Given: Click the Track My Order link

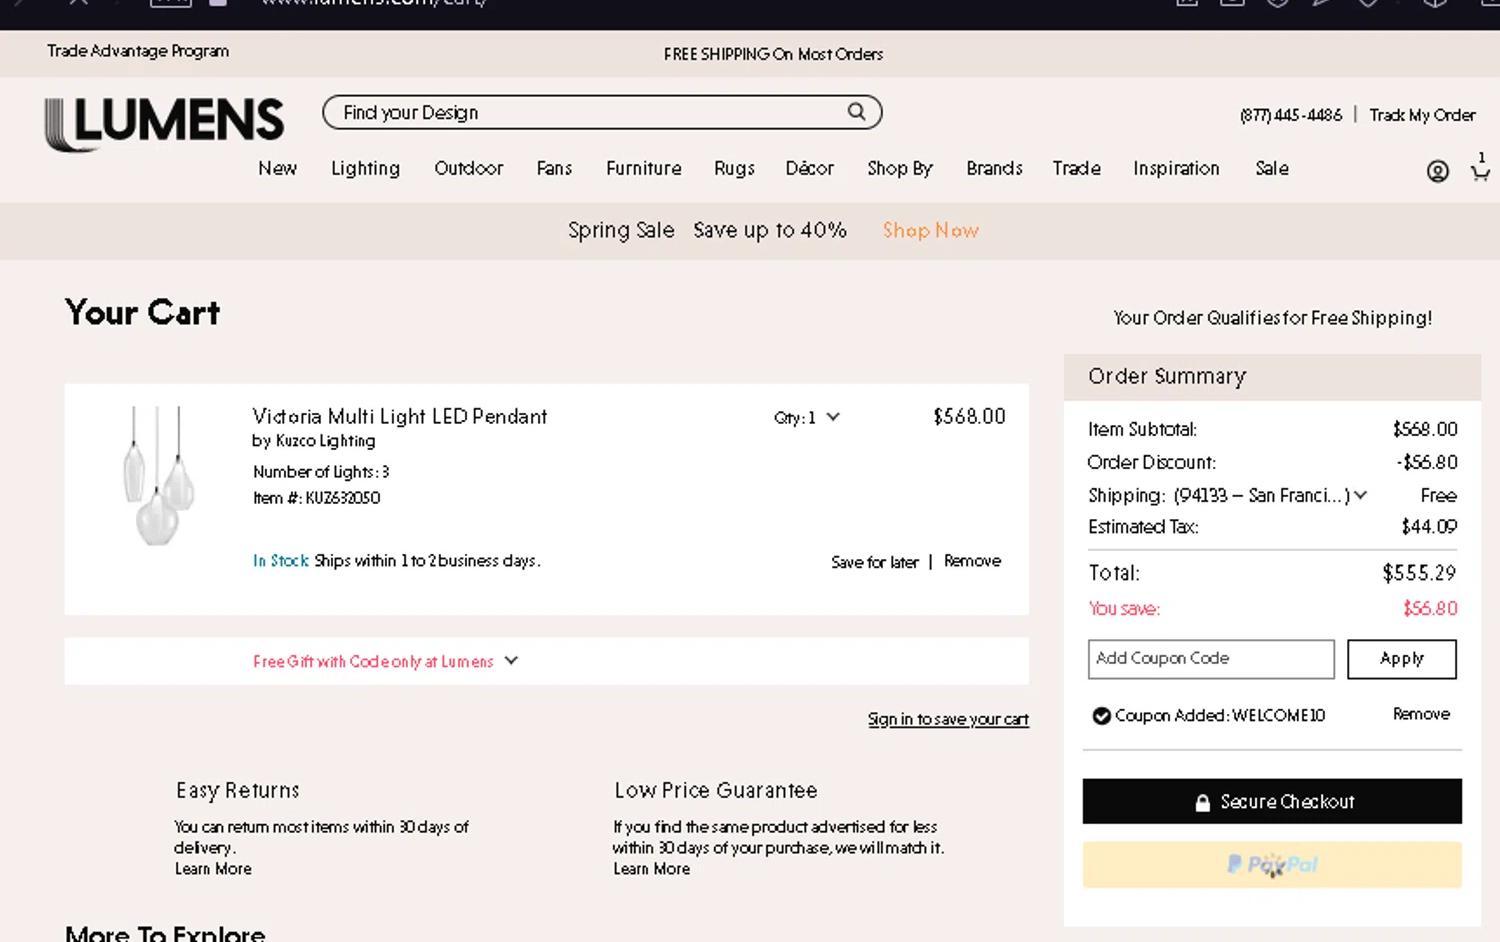Looking at the screenshot, I should (1422, 115).
